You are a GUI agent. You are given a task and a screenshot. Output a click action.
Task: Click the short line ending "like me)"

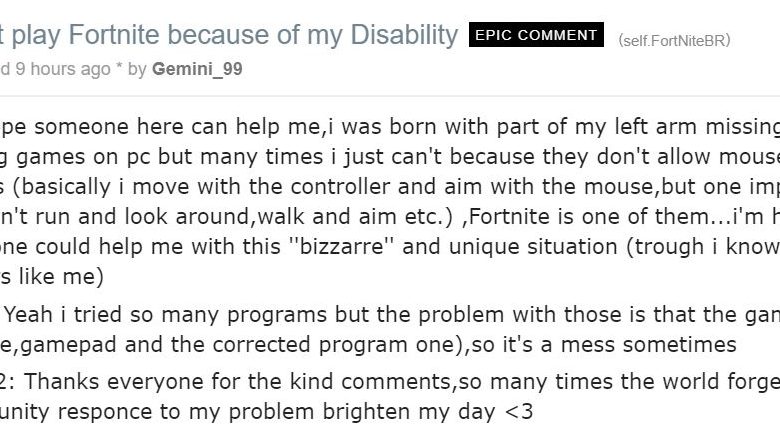tap(52, 276)
